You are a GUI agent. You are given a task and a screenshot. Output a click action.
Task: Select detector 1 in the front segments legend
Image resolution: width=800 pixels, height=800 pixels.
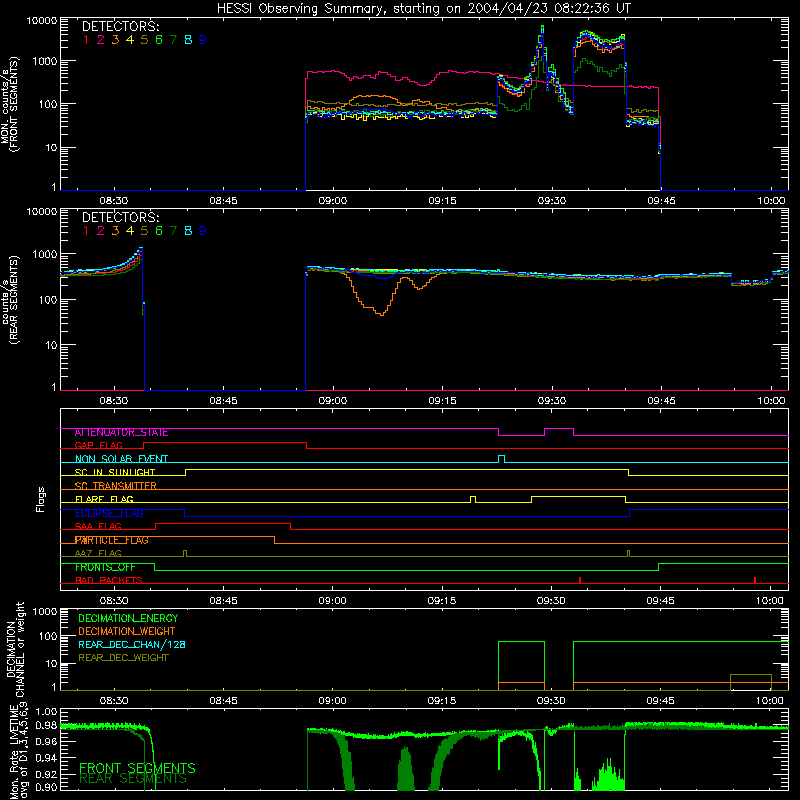click(x=86, y=40)
